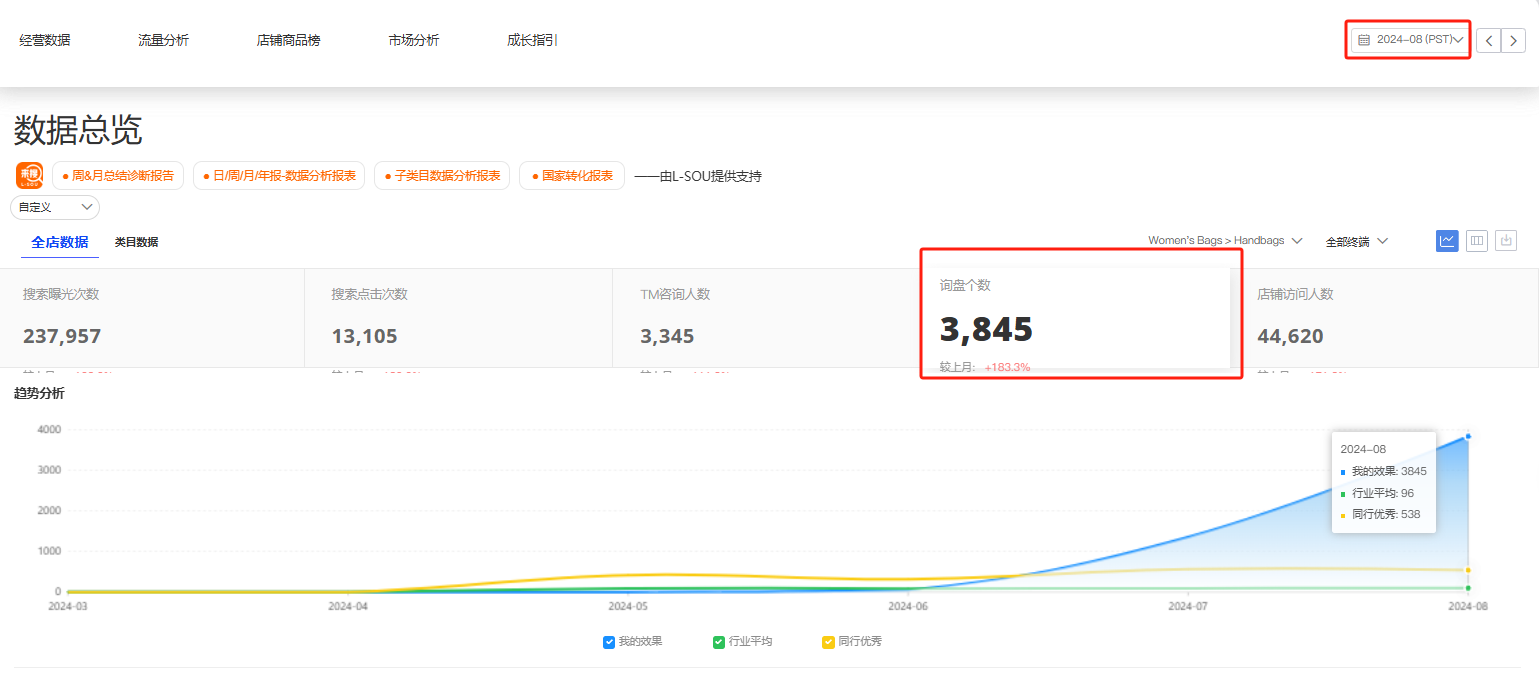Open the 2024-08 (PST) date dropdown
This screenshot has height=674, width=1539.
1410,40
